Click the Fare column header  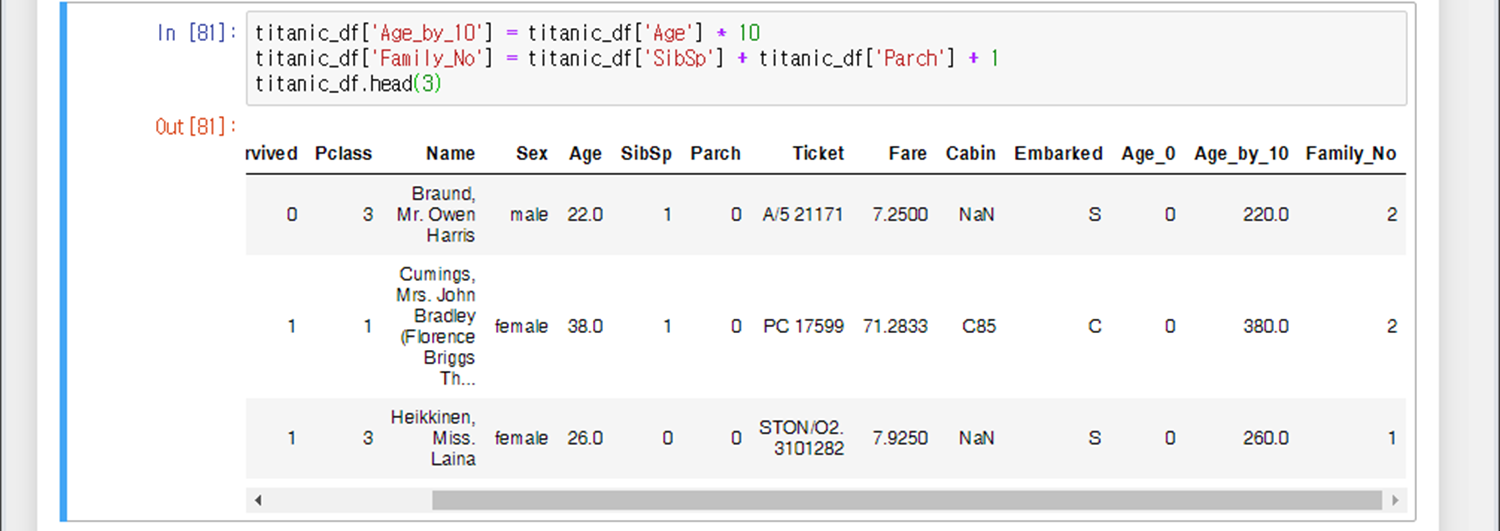pos(908,154)
